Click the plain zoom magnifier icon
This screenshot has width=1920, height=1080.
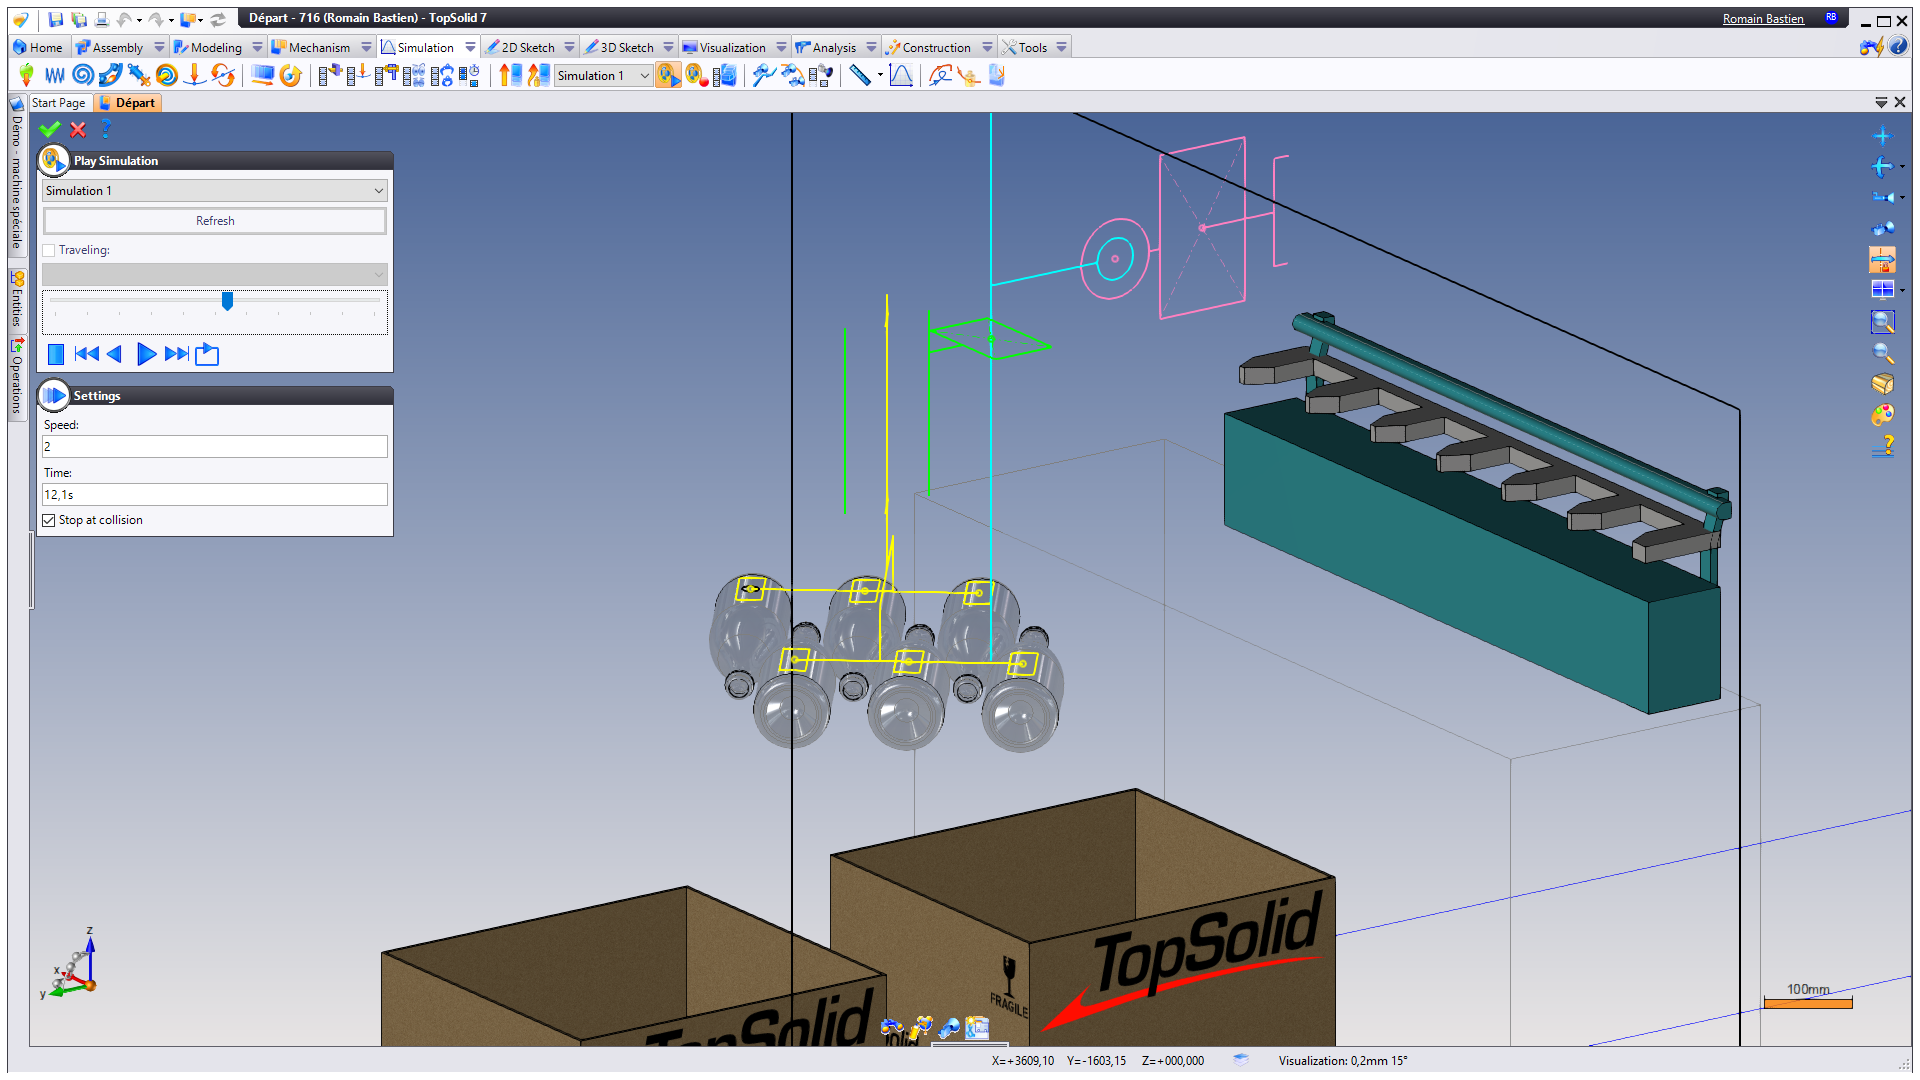pyautogui.click(x=1882, y=353)
